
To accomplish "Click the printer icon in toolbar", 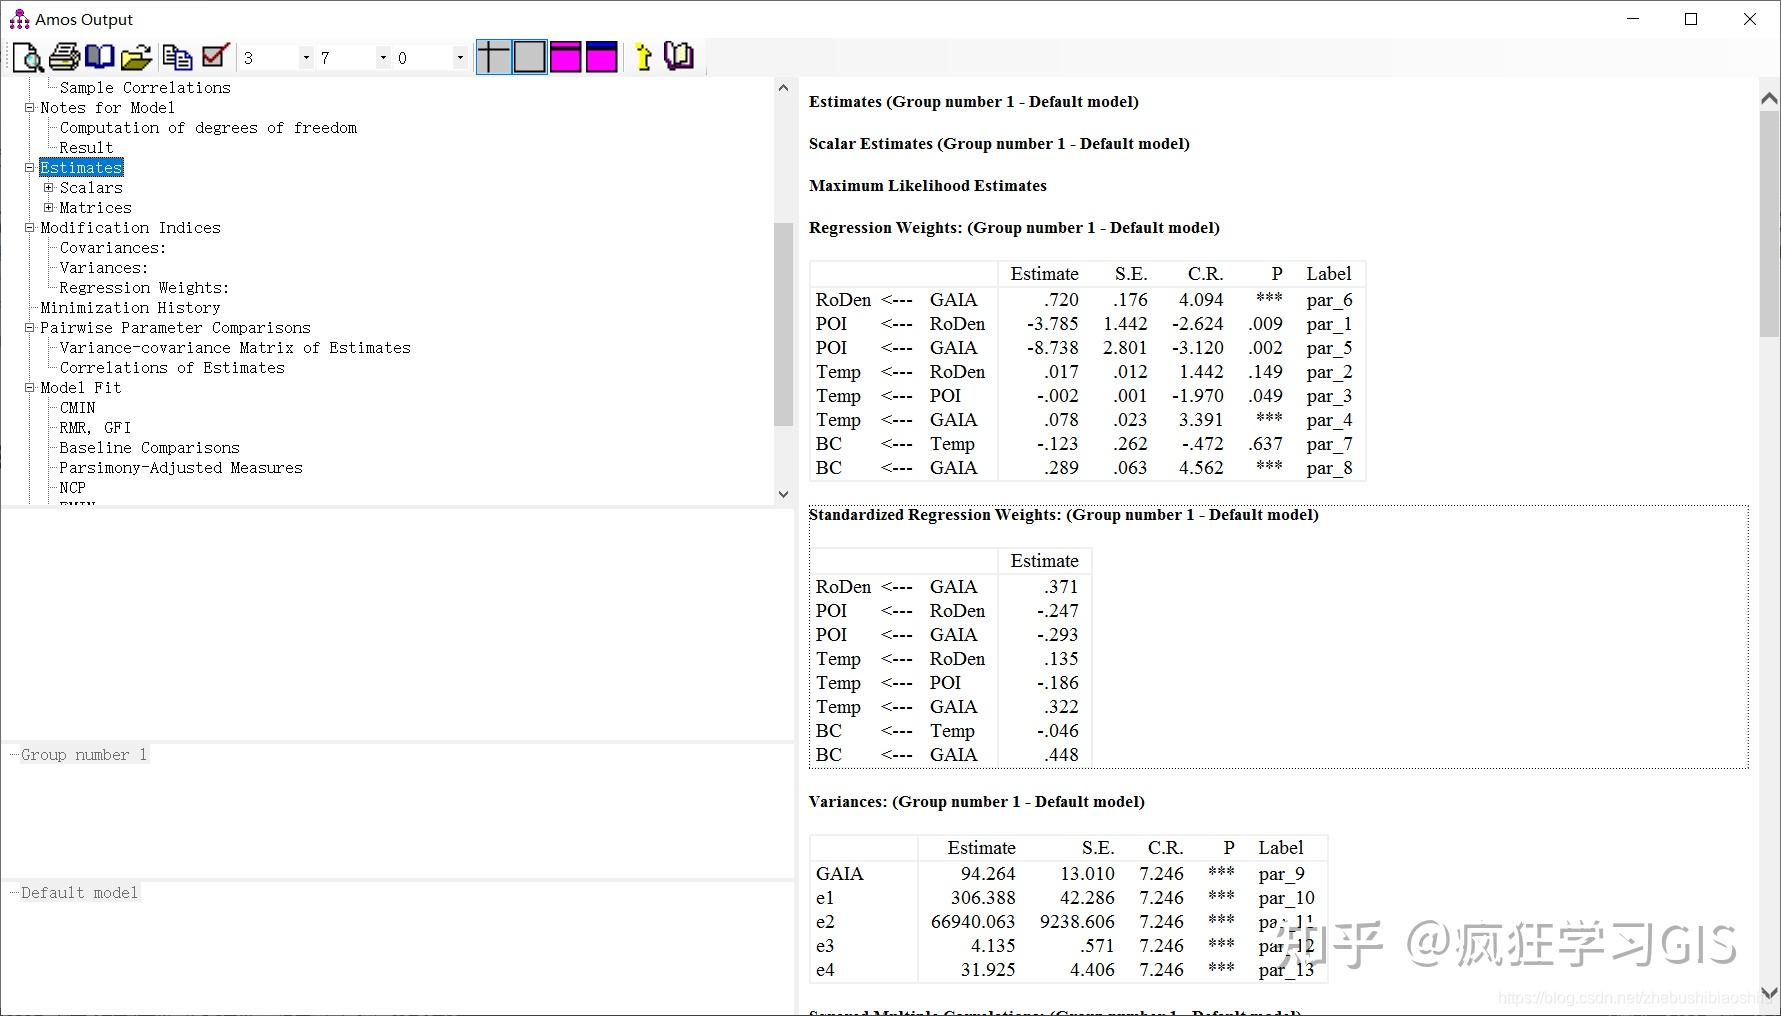I will [x=64, y=57].
